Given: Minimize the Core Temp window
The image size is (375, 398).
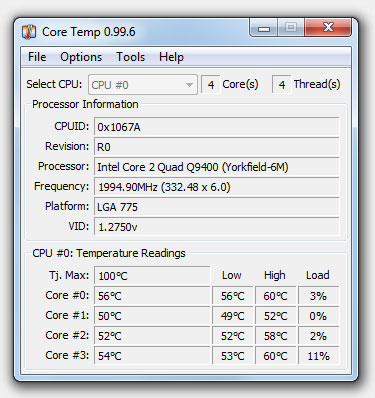Looking at the screenshot, I should tap(264, 28).
